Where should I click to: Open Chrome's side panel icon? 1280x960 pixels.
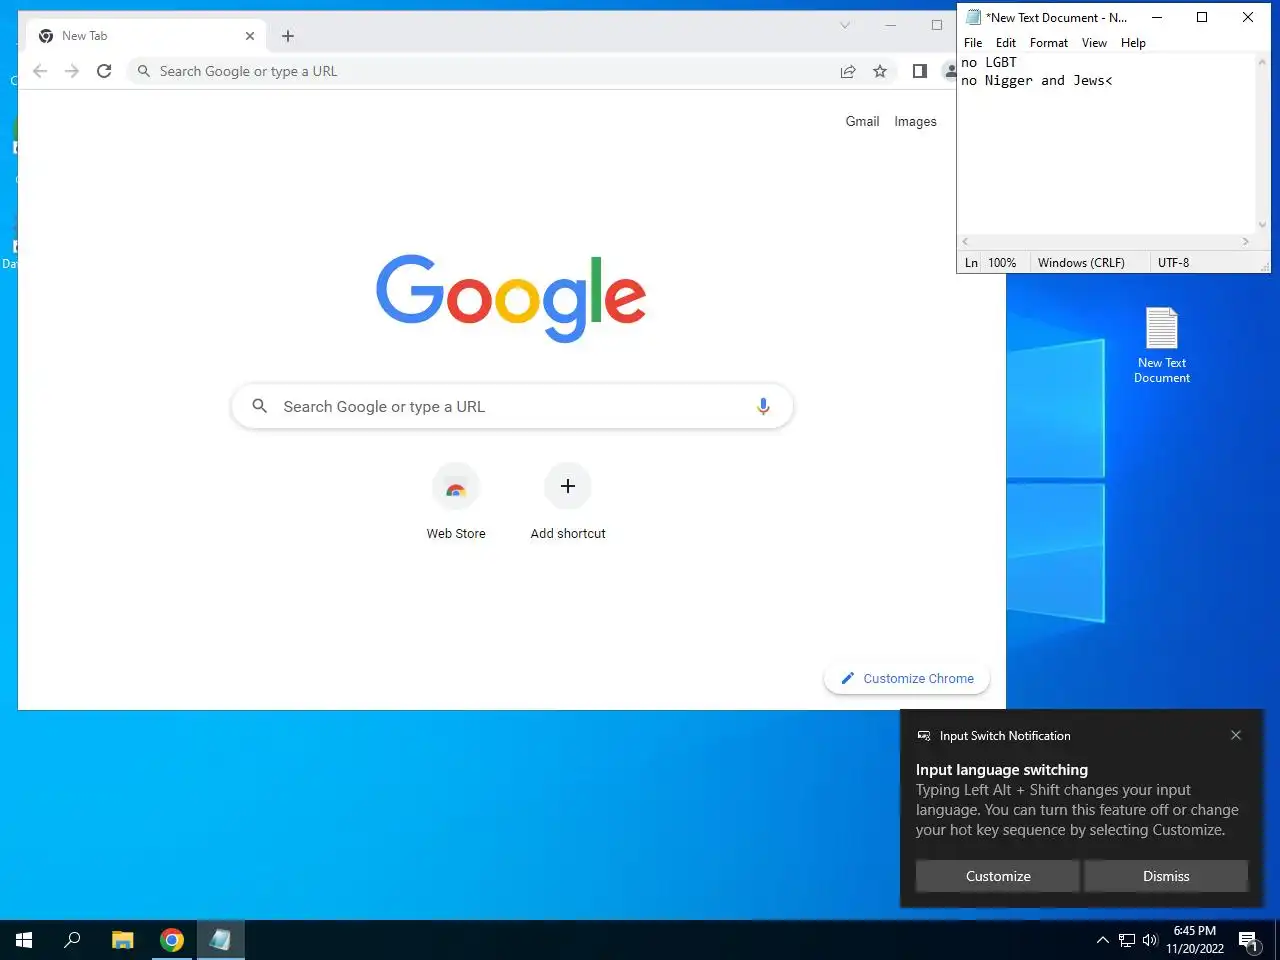(920, 71)
